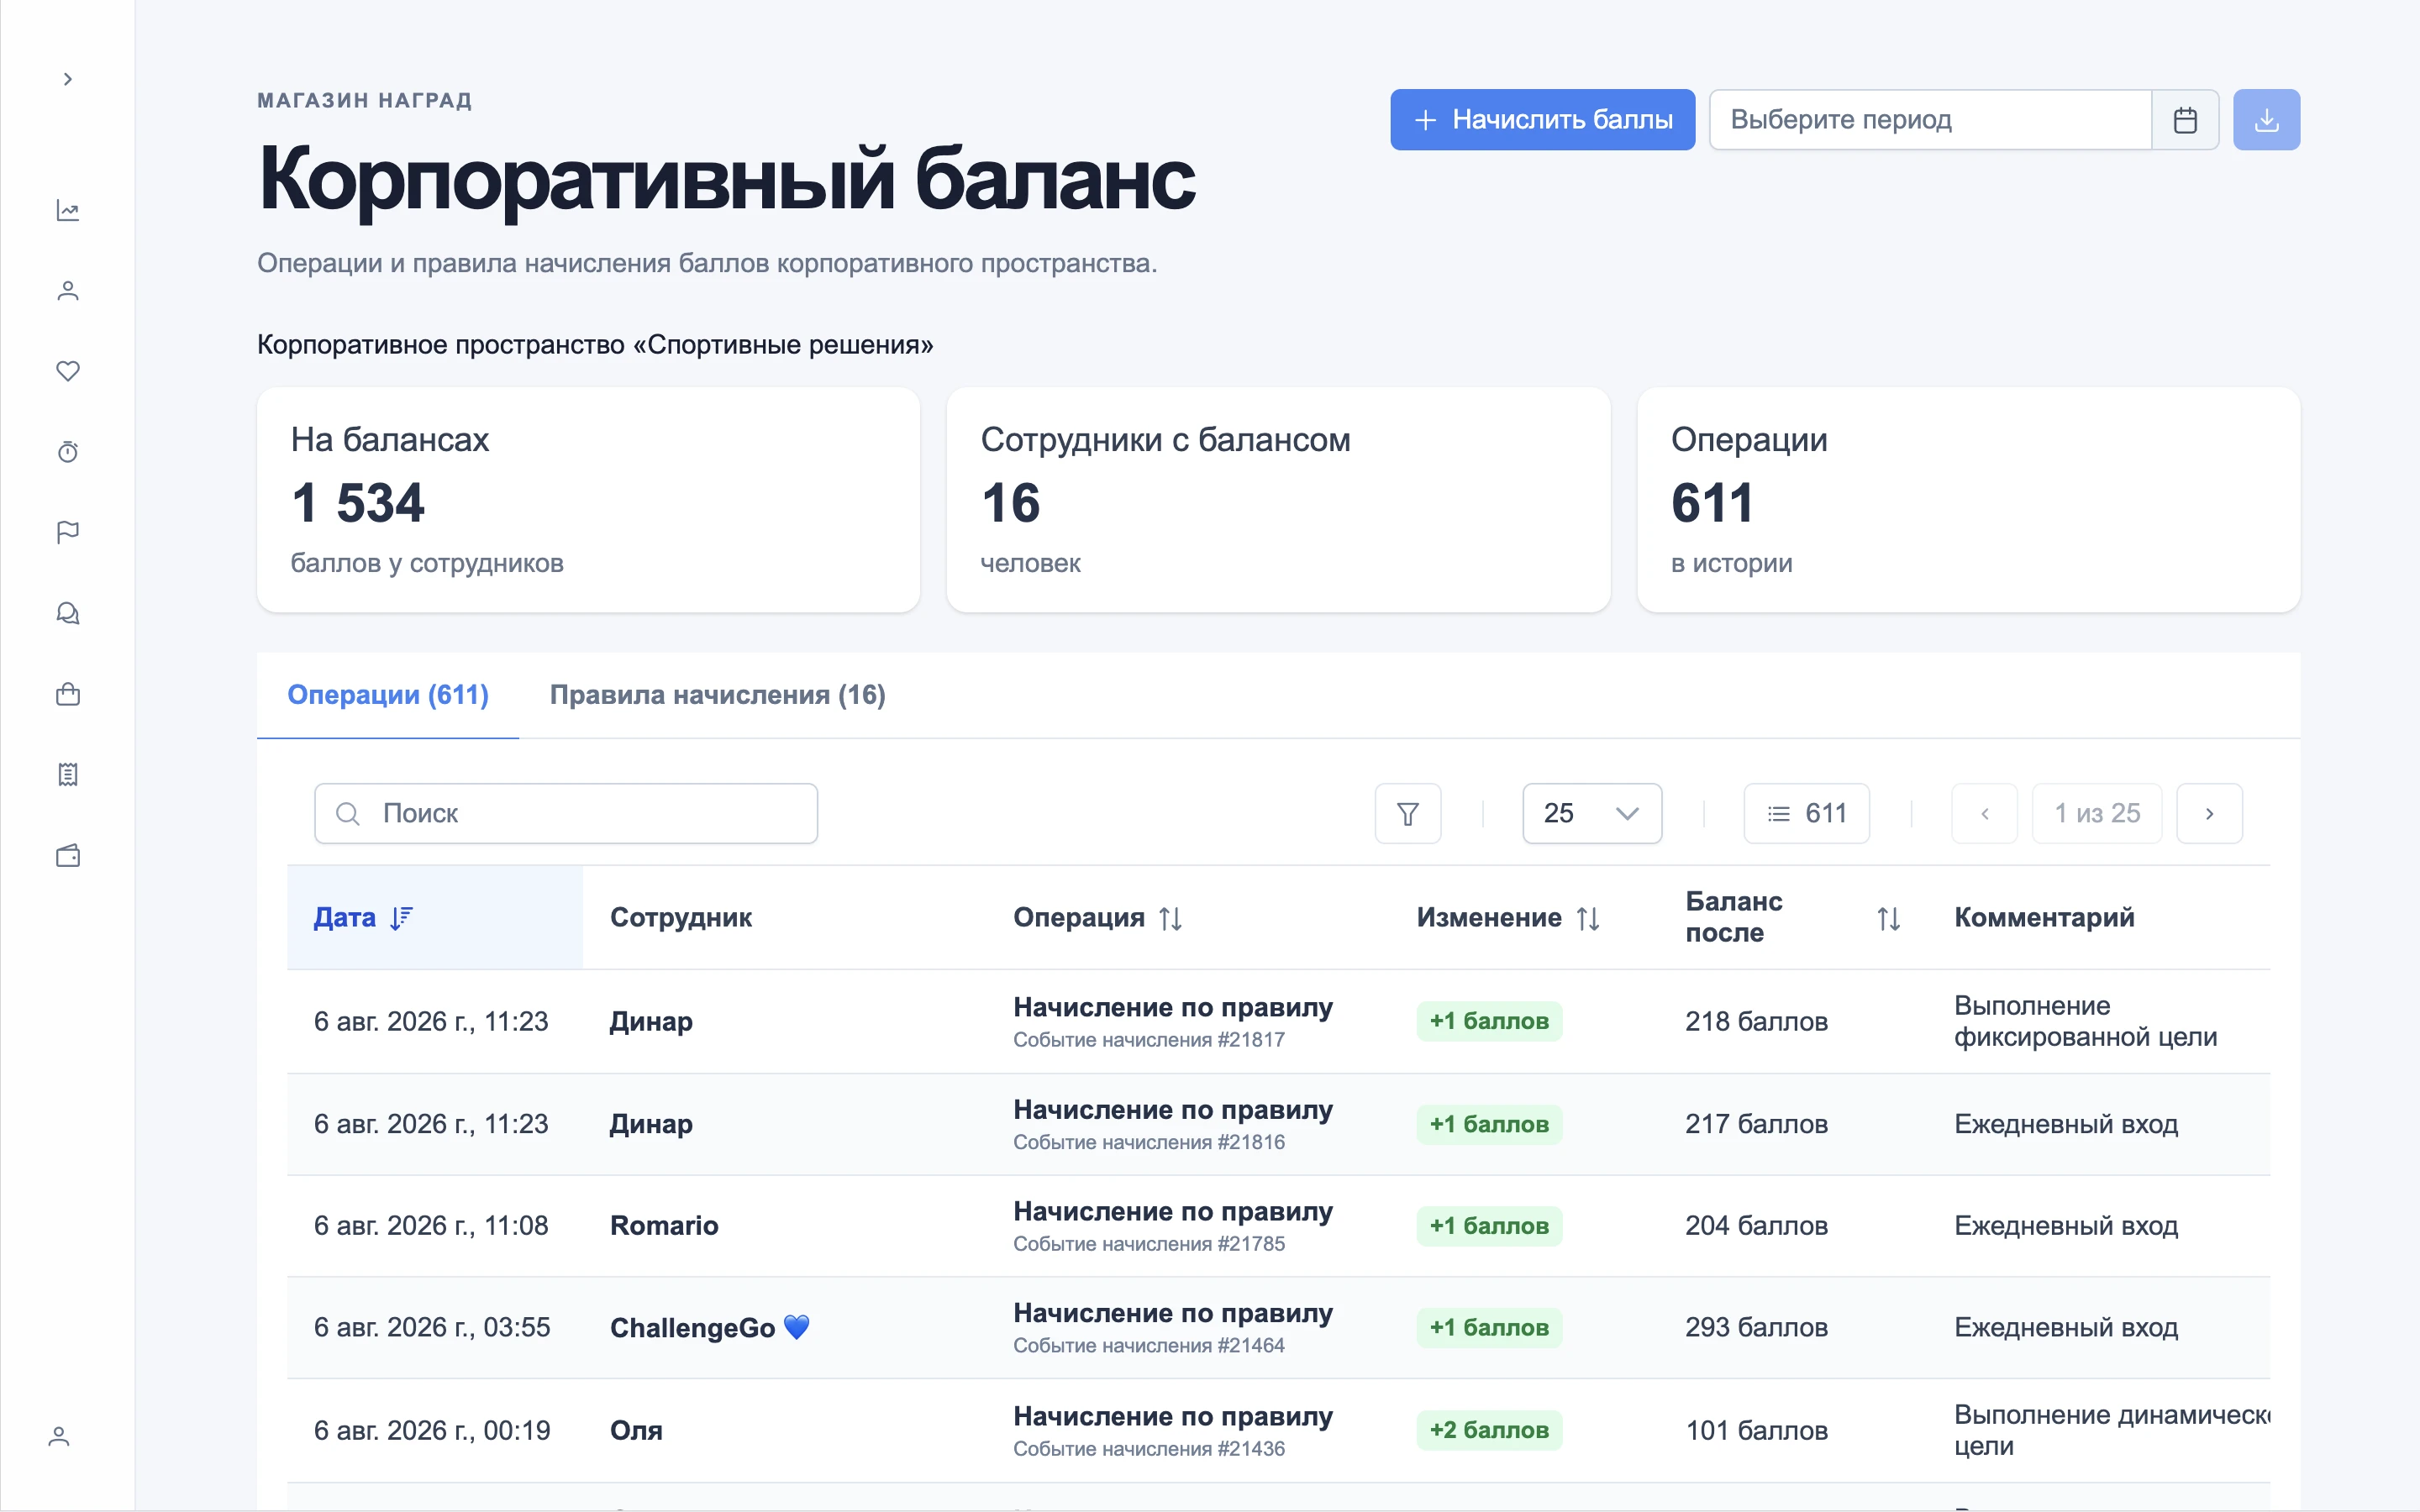Open the wallet icon in sidebar
2420x1512 pixels.
coord(67,855)
